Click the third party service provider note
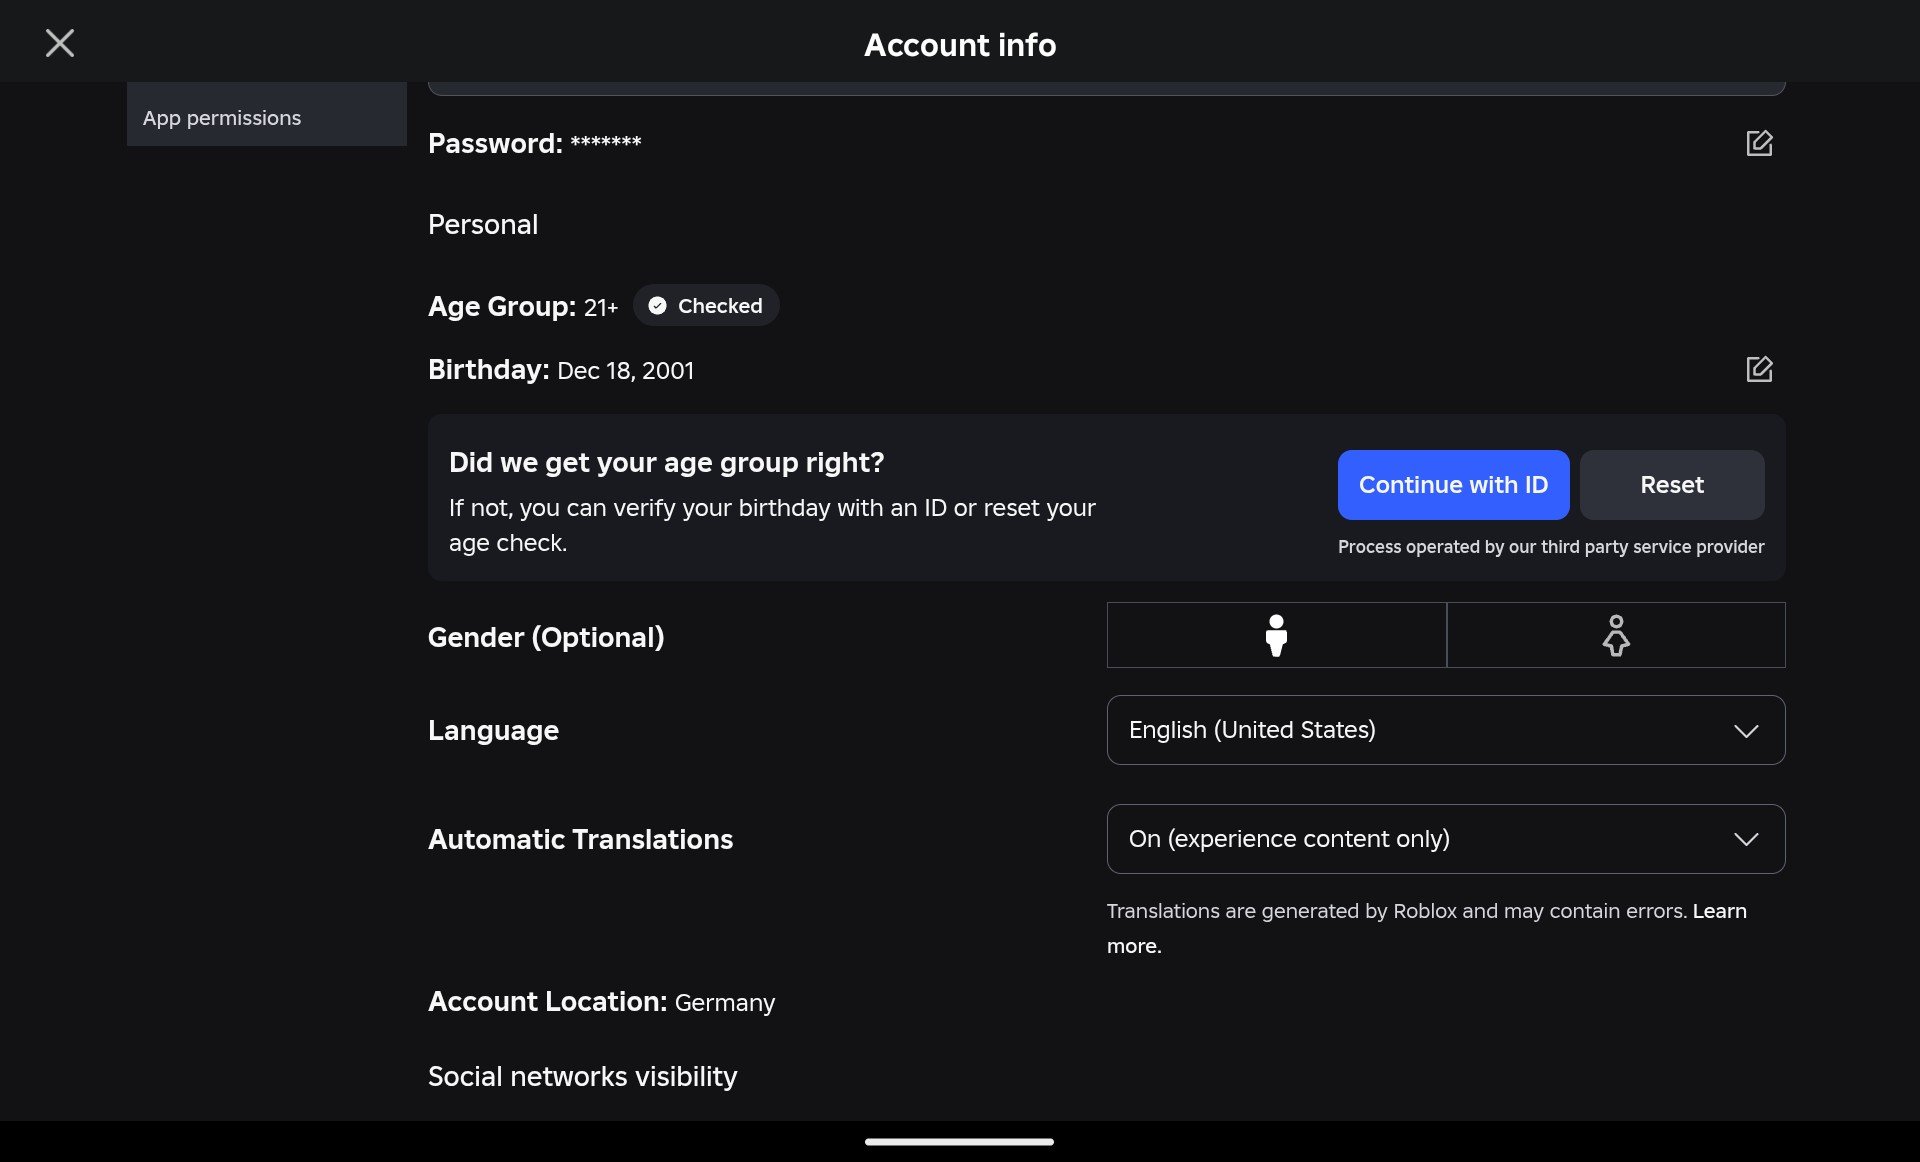Image resolution: width=1920 pixels, height=1162 pixels. coord(1551,547)
